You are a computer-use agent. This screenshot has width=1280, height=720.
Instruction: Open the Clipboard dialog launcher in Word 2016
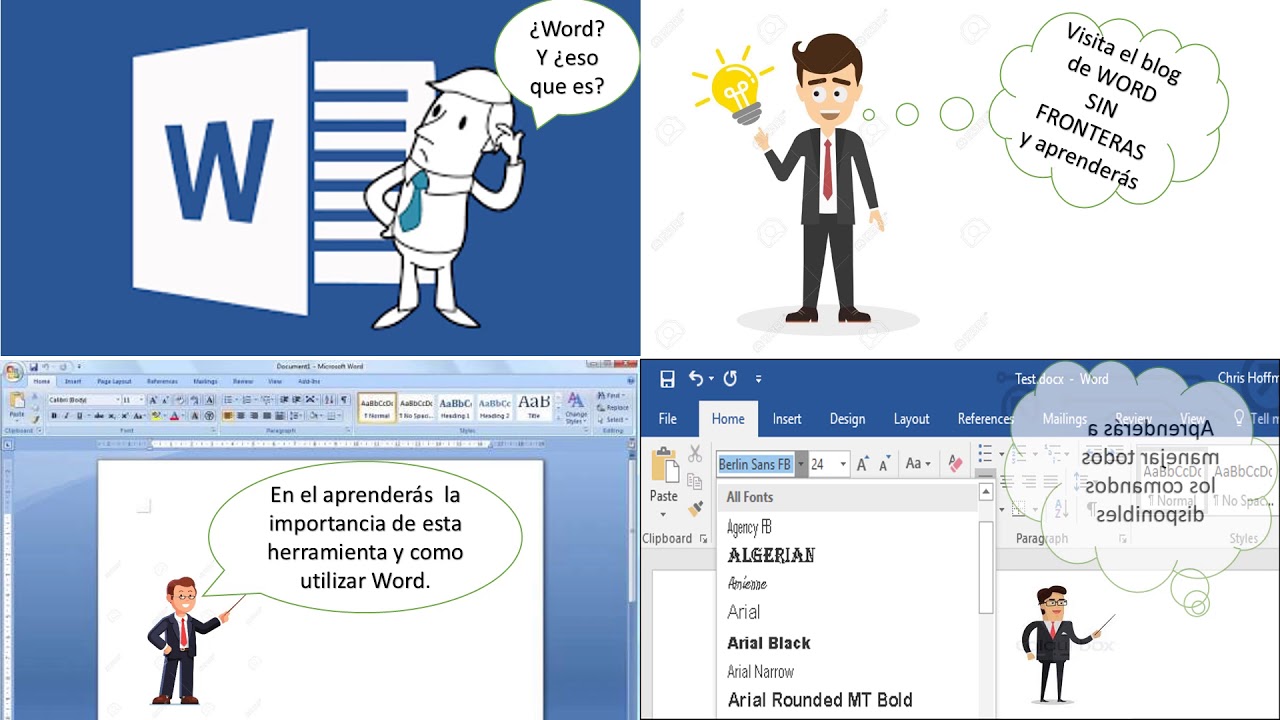pyautogui.click(x=703, y=539)
